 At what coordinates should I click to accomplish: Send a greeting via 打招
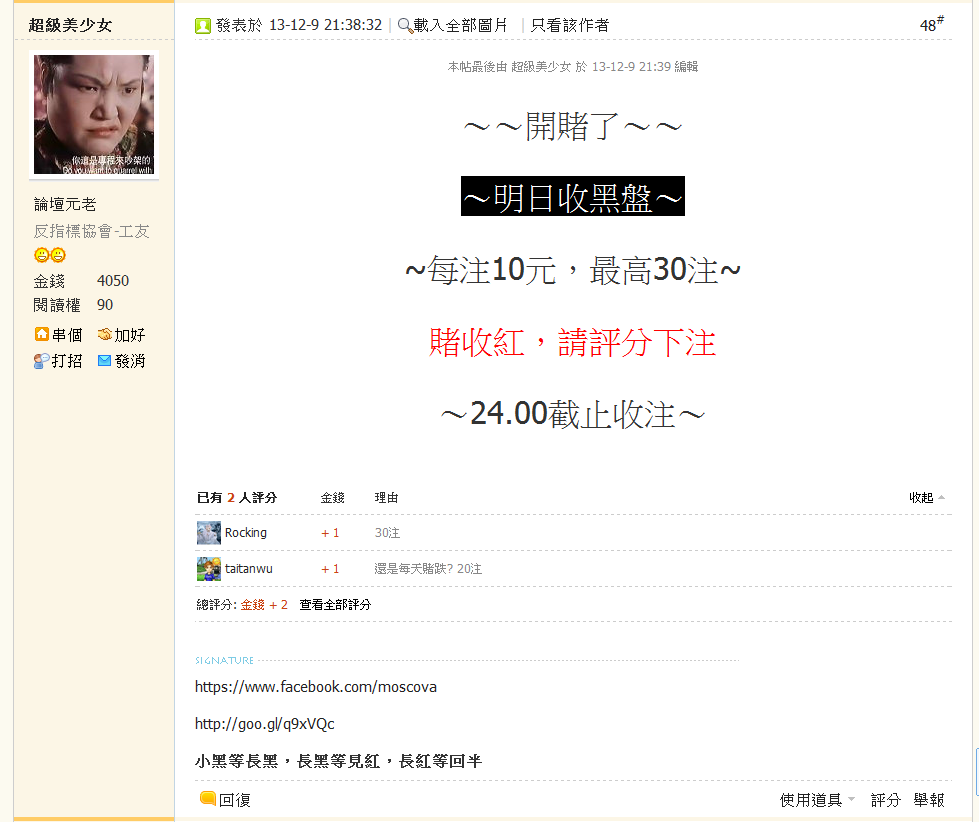click(67, 361)
